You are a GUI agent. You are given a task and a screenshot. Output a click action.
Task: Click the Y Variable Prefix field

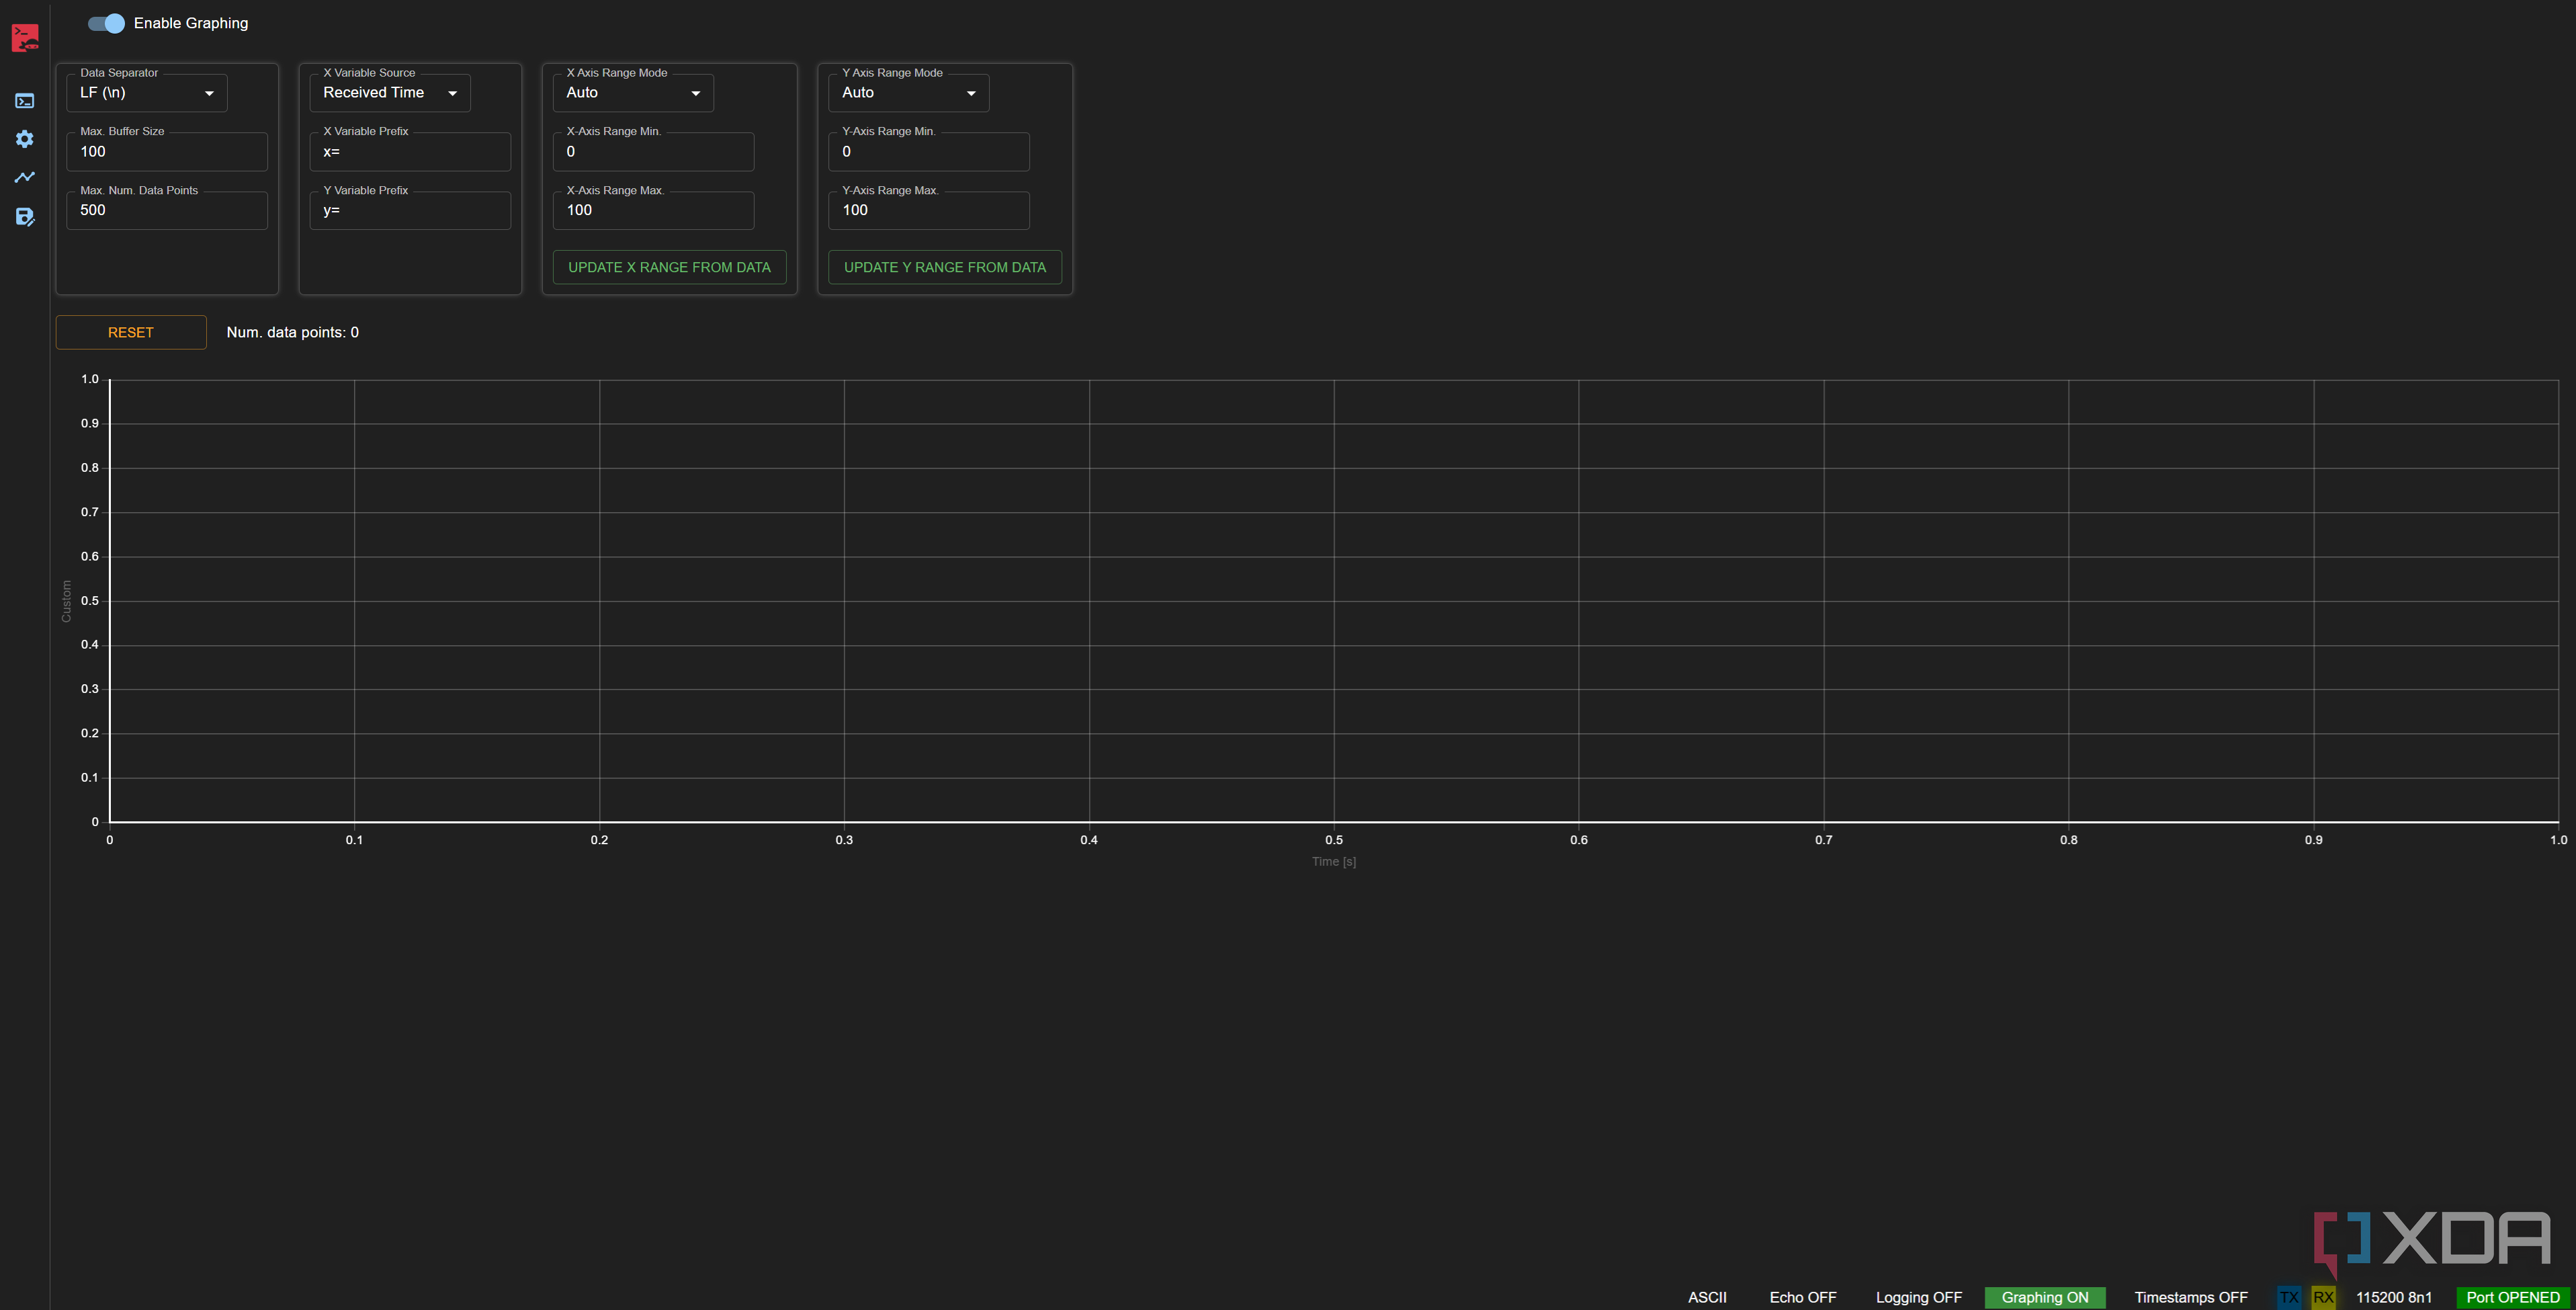pyautogui.click(x=410, y=210)
